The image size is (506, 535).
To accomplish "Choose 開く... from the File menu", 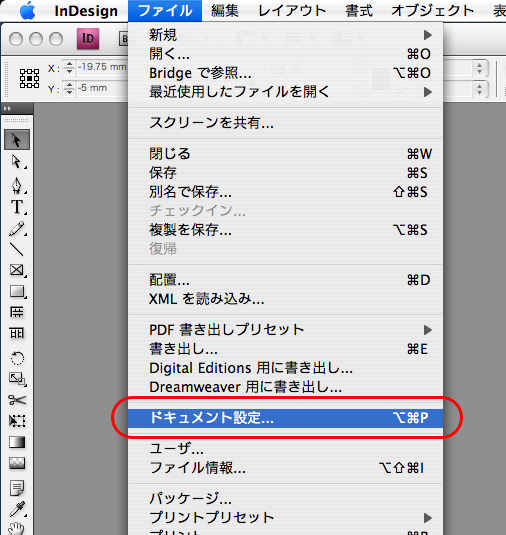I will [x=286, y=54].
